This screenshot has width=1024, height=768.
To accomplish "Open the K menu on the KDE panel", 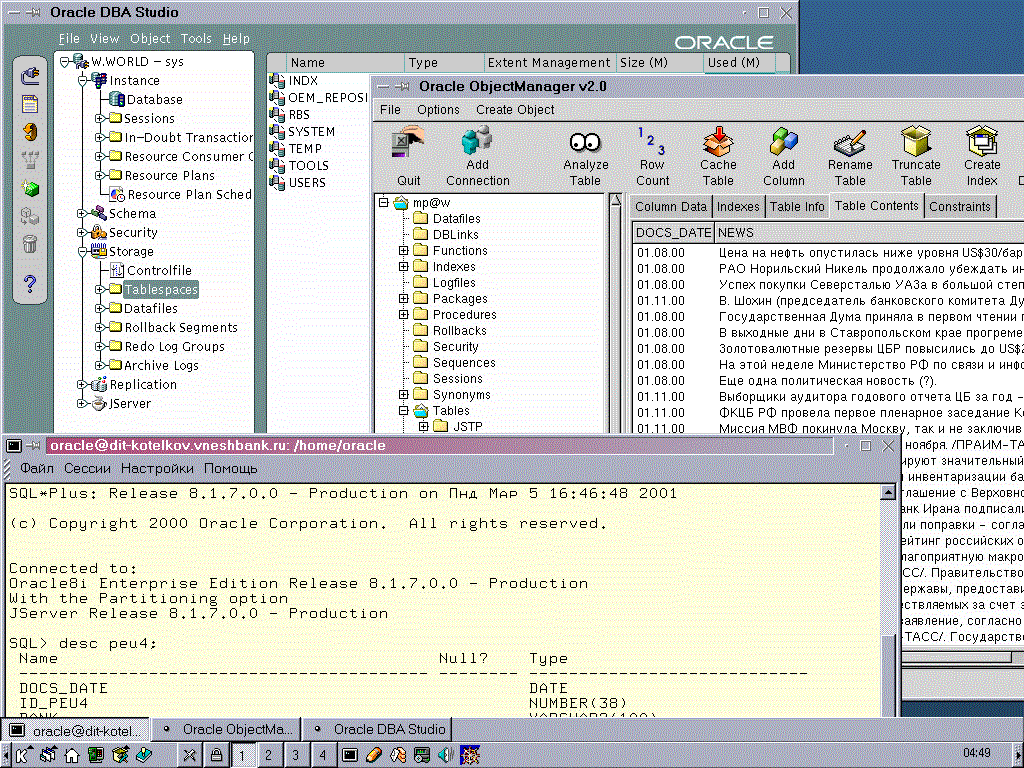I will (x=22, y=755).
